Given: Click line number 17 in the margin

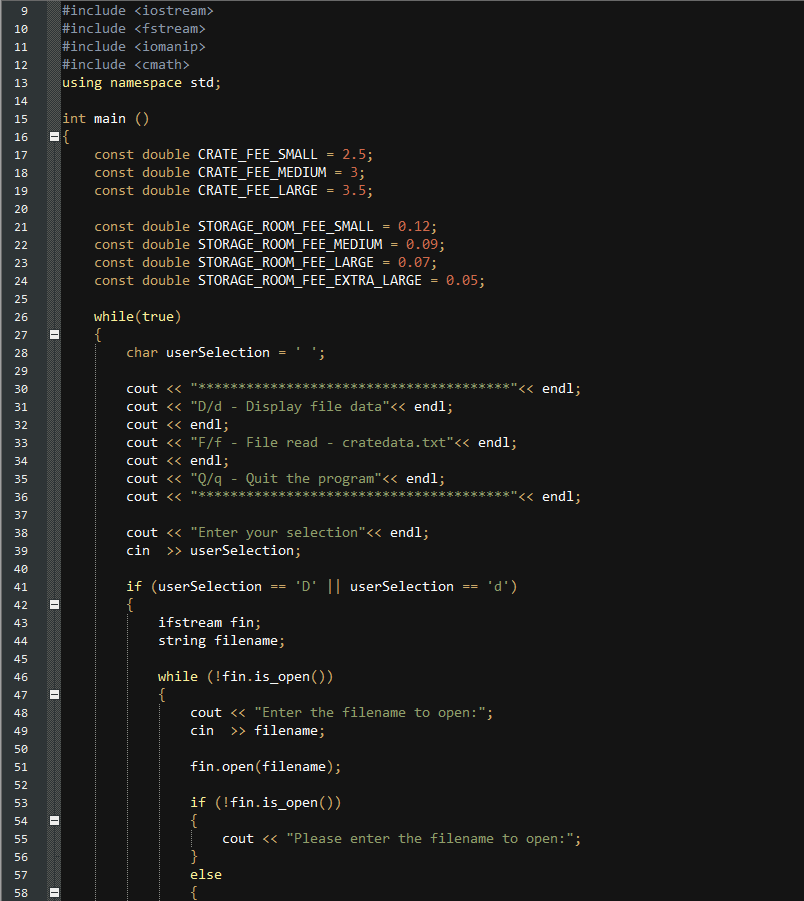Looking at the screenshot, I should (20, 154).
